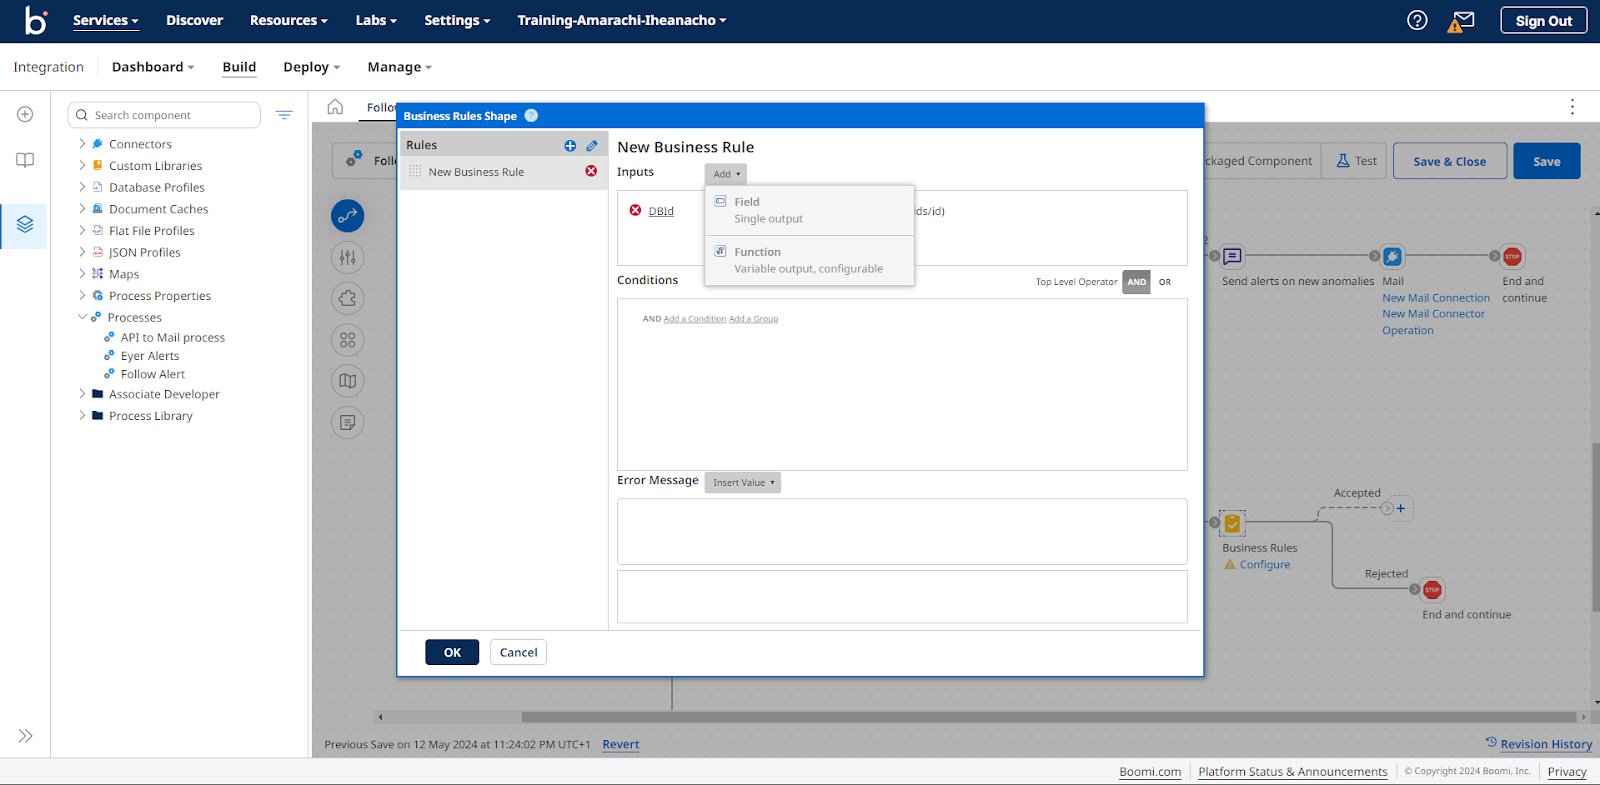Click the Business Rules shape on canvas
The width and height of the screenshot is (1600, 785).
[x=1232, y=523]
